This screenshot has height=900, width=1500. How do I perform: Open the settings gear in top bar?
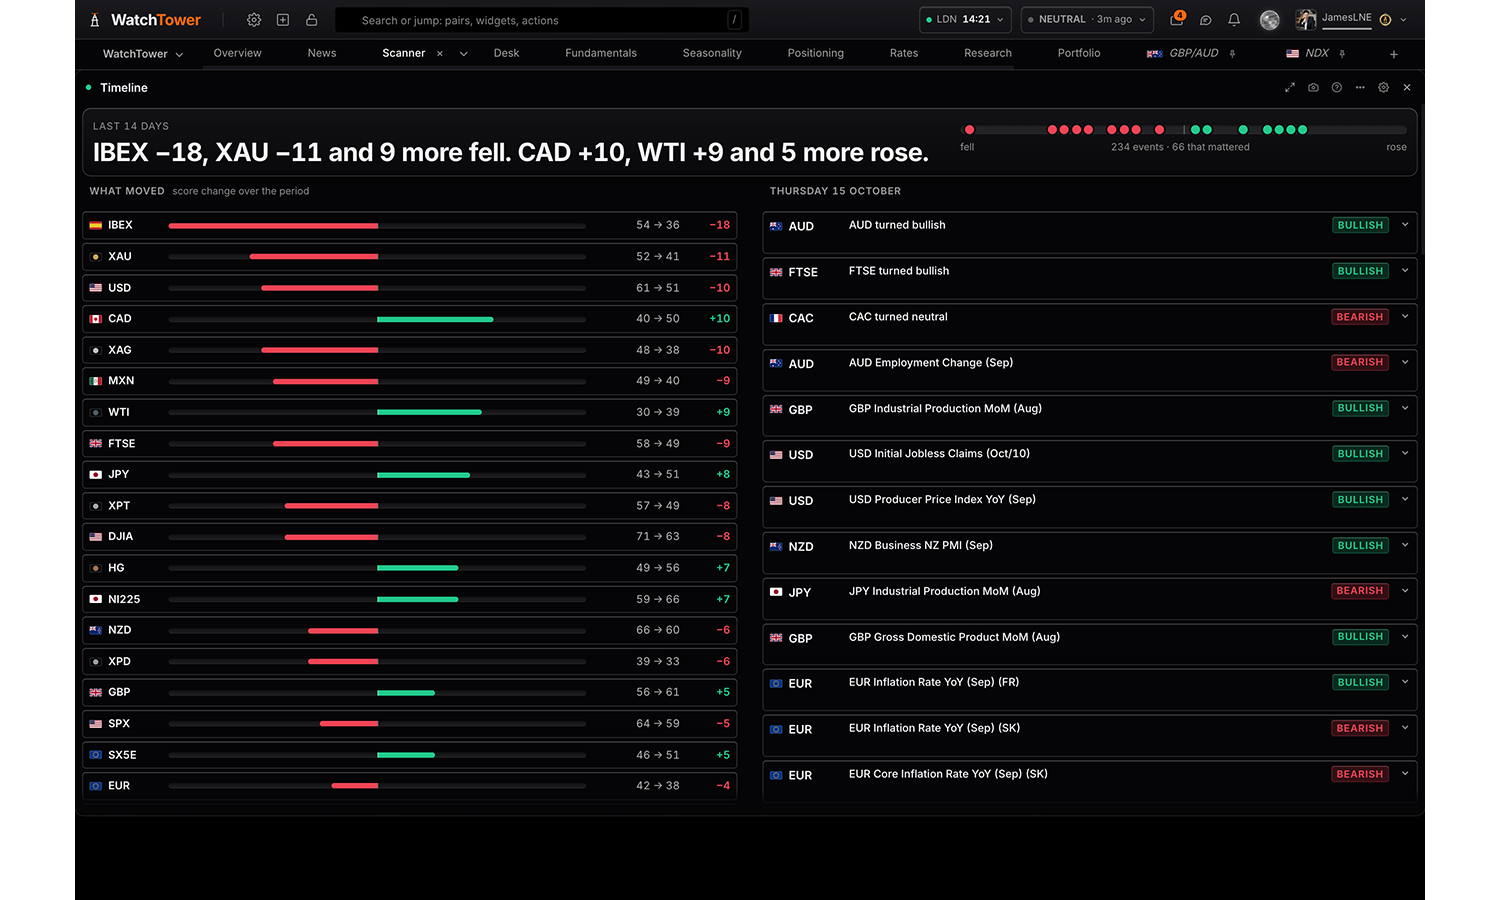coord(254,20)
